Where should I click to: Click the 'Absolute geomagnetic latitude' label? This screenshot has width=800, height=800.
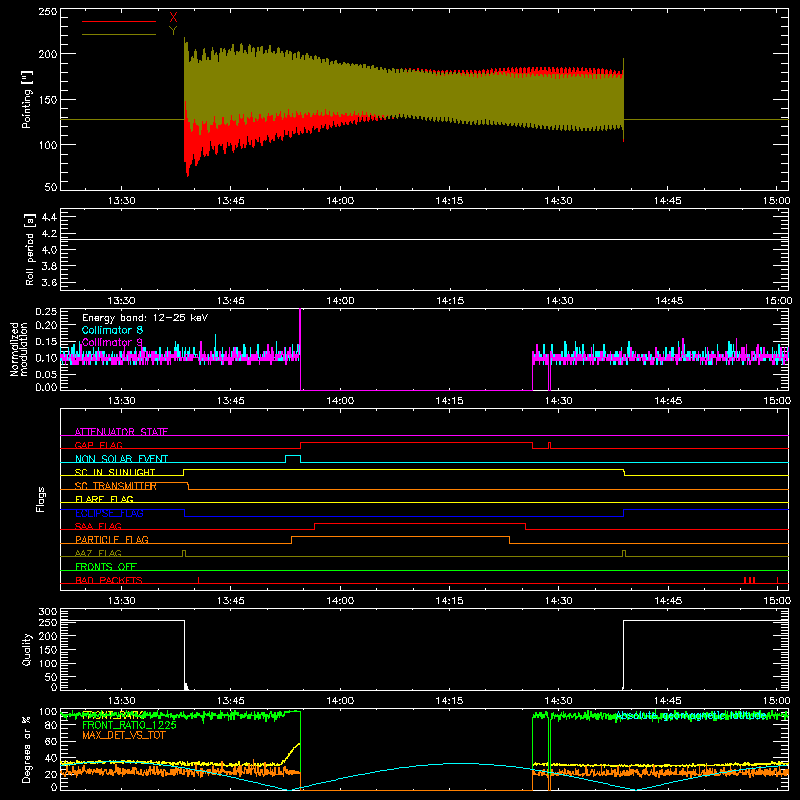tap(692, 716)
